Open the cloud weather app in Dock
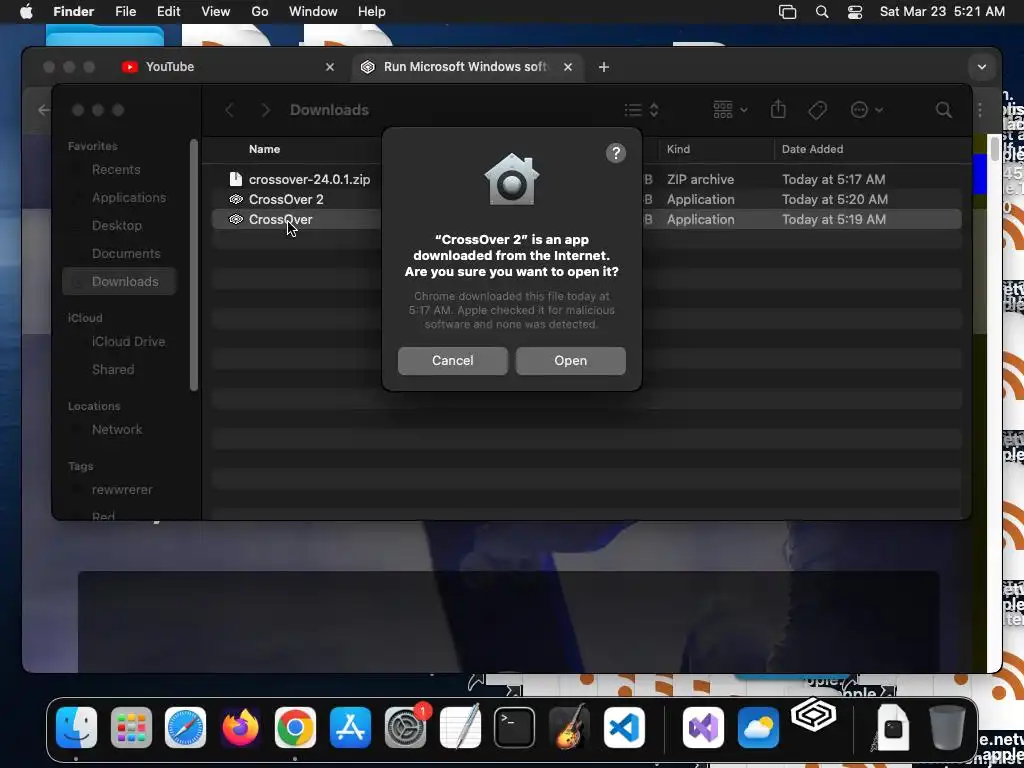 tap(758, 727)
